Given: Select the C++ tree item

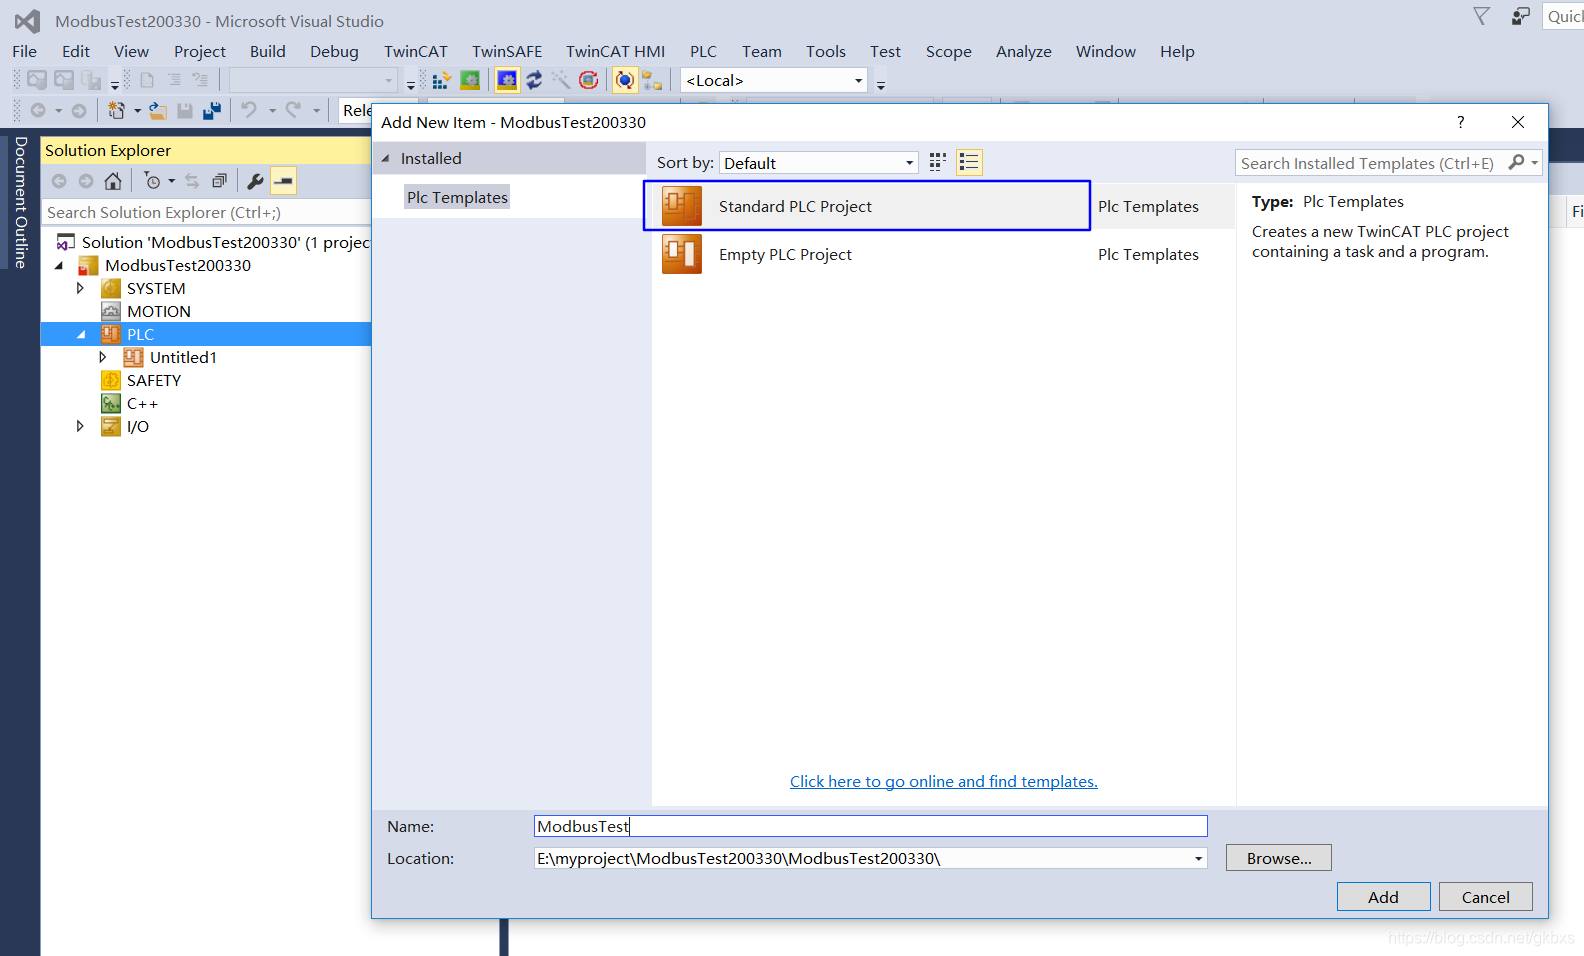Looking at the screenshot, I should pyautogui.click(x=142, y=403).
